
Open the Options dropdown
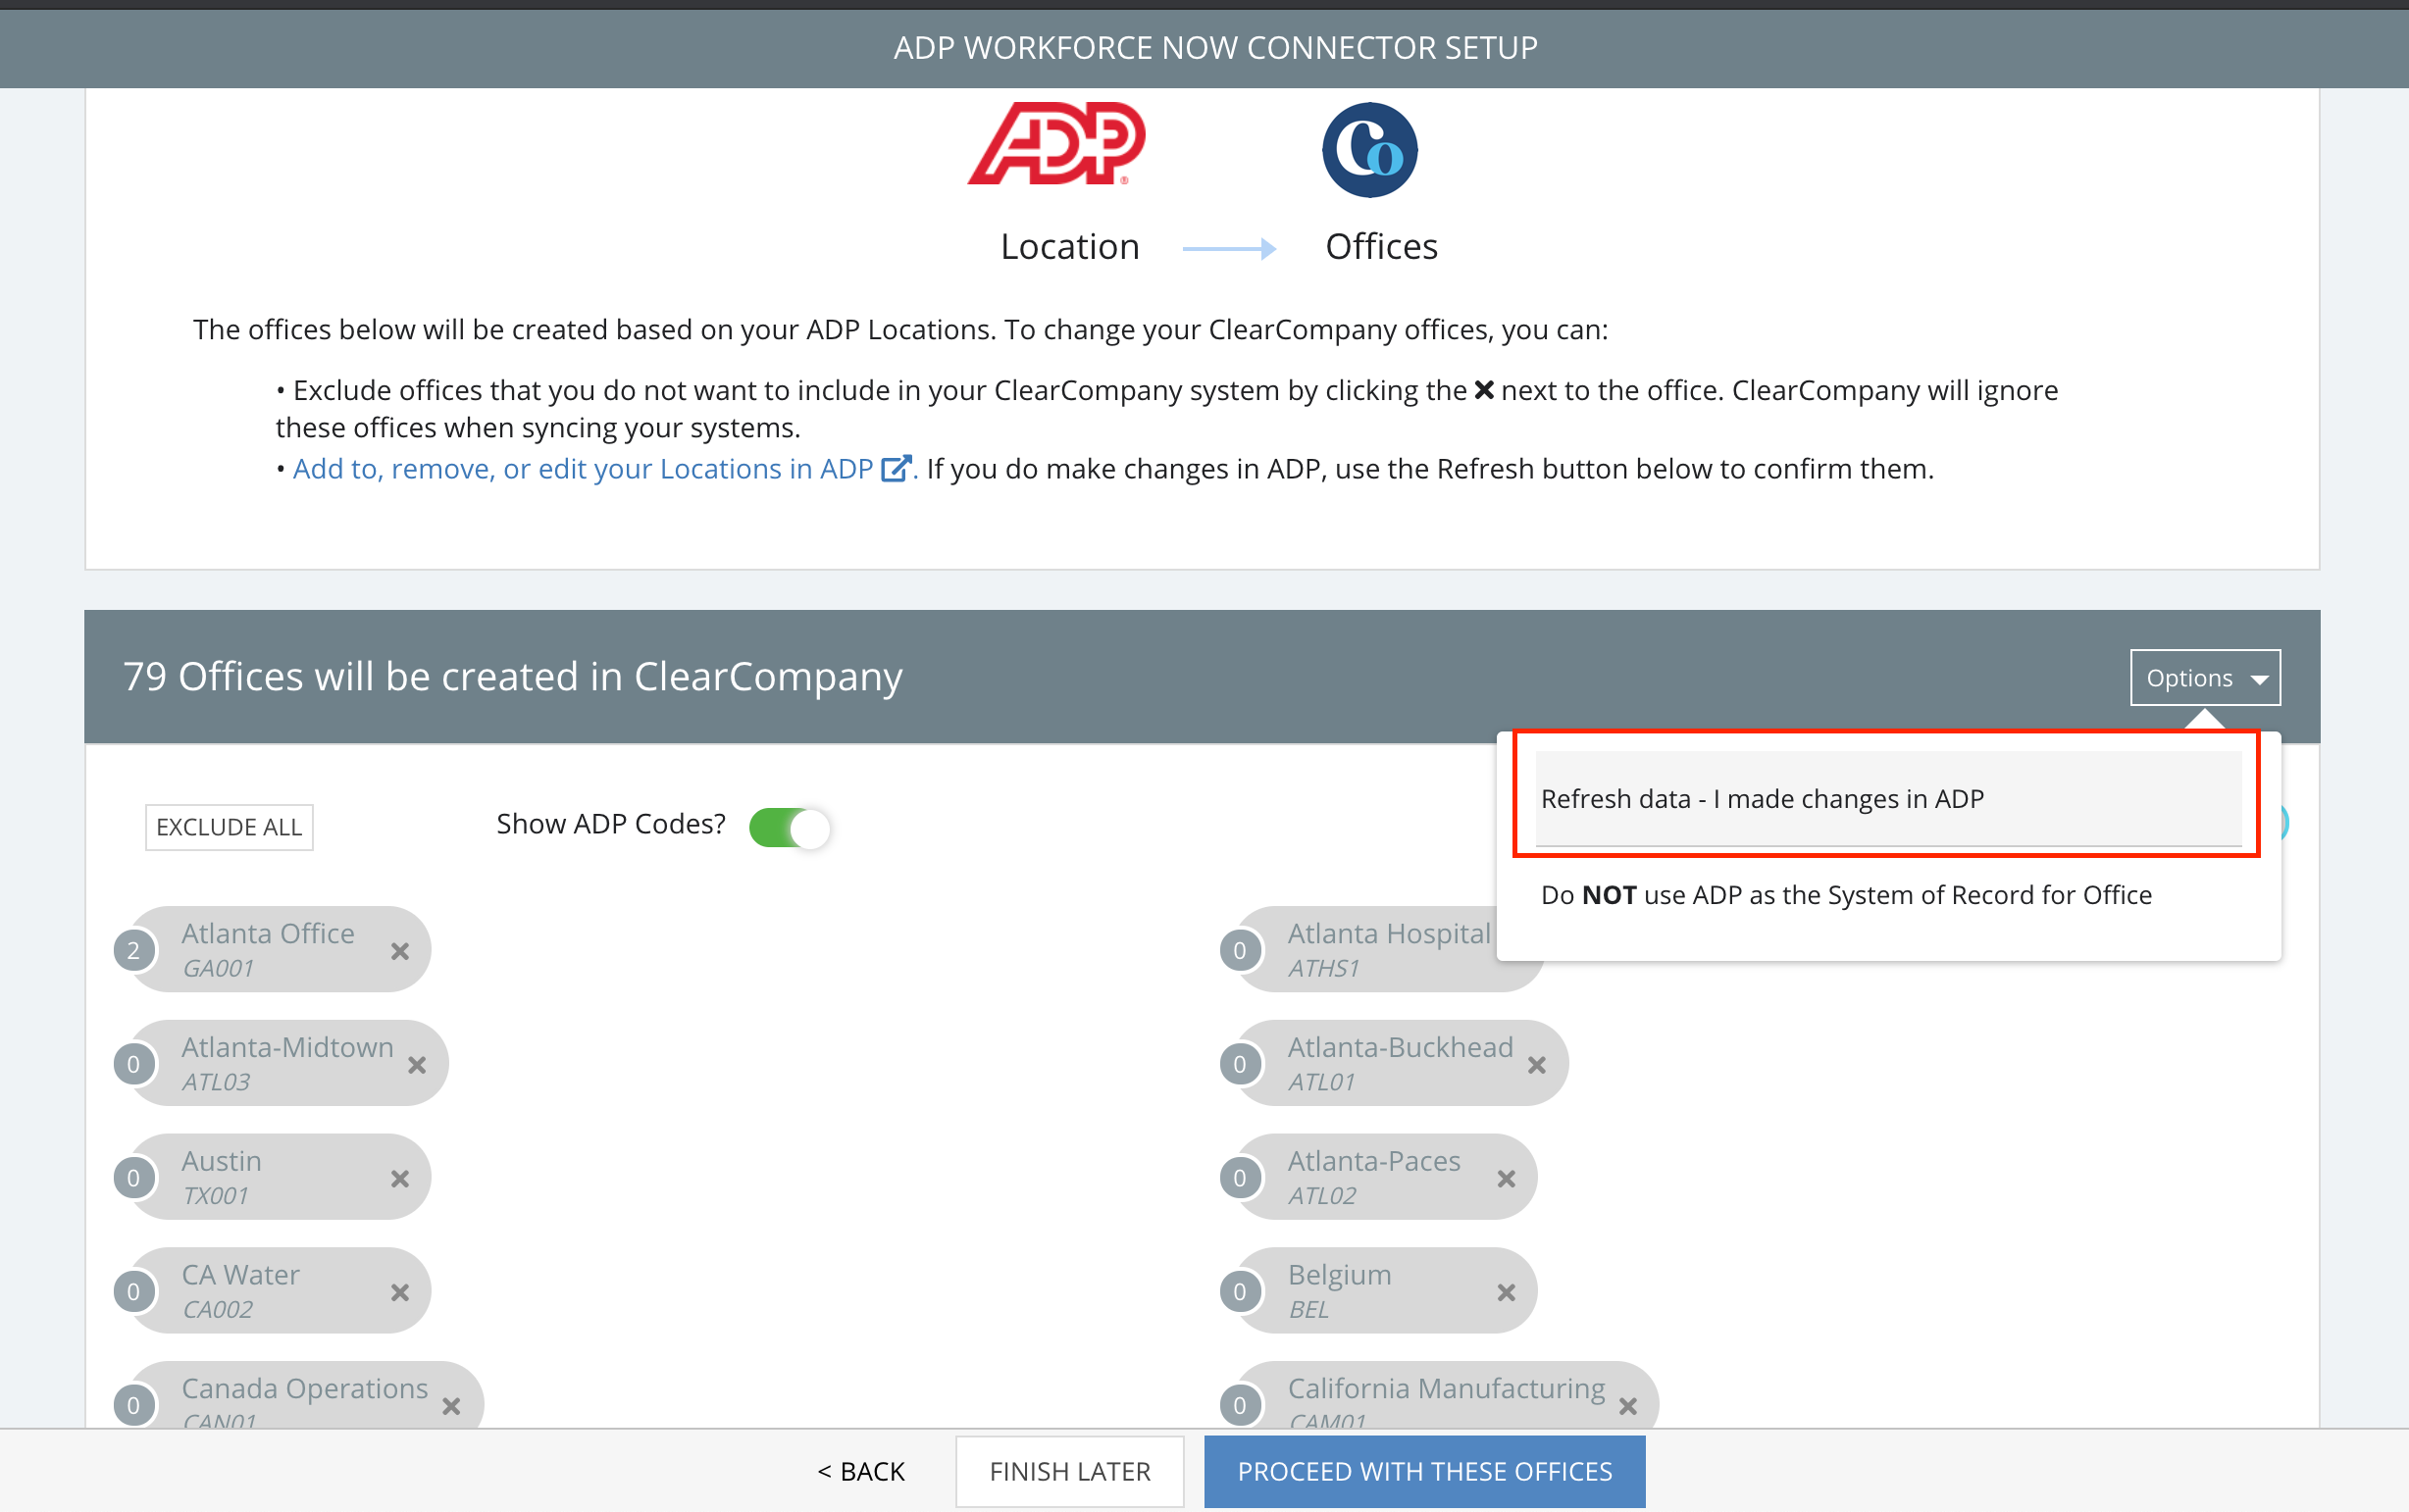2205,678
